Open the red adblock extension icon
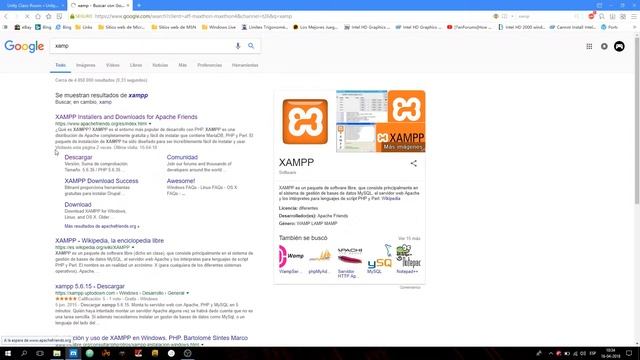 pos(591,16)
